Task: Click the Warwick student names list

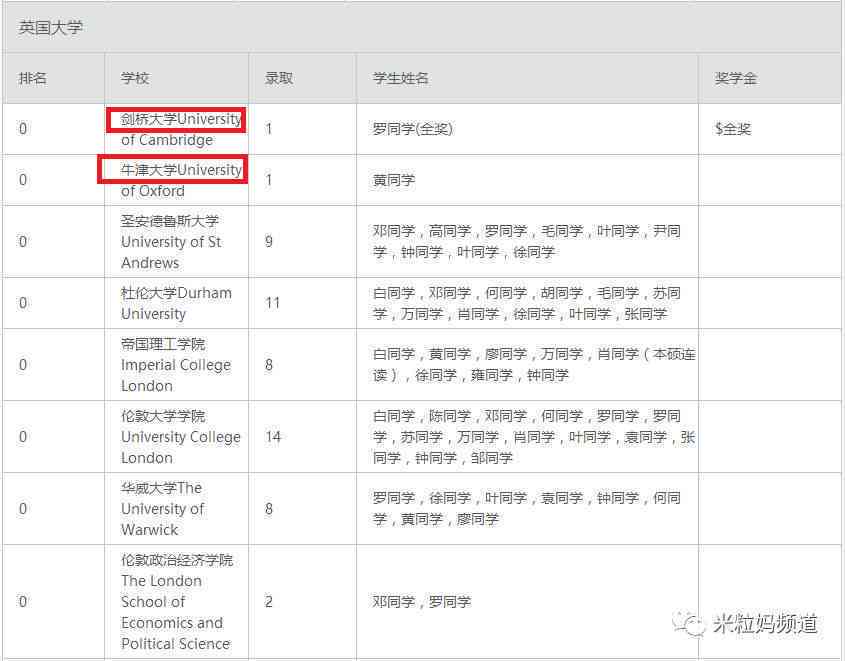Action: pyautogui.click(x=527, y=509)
